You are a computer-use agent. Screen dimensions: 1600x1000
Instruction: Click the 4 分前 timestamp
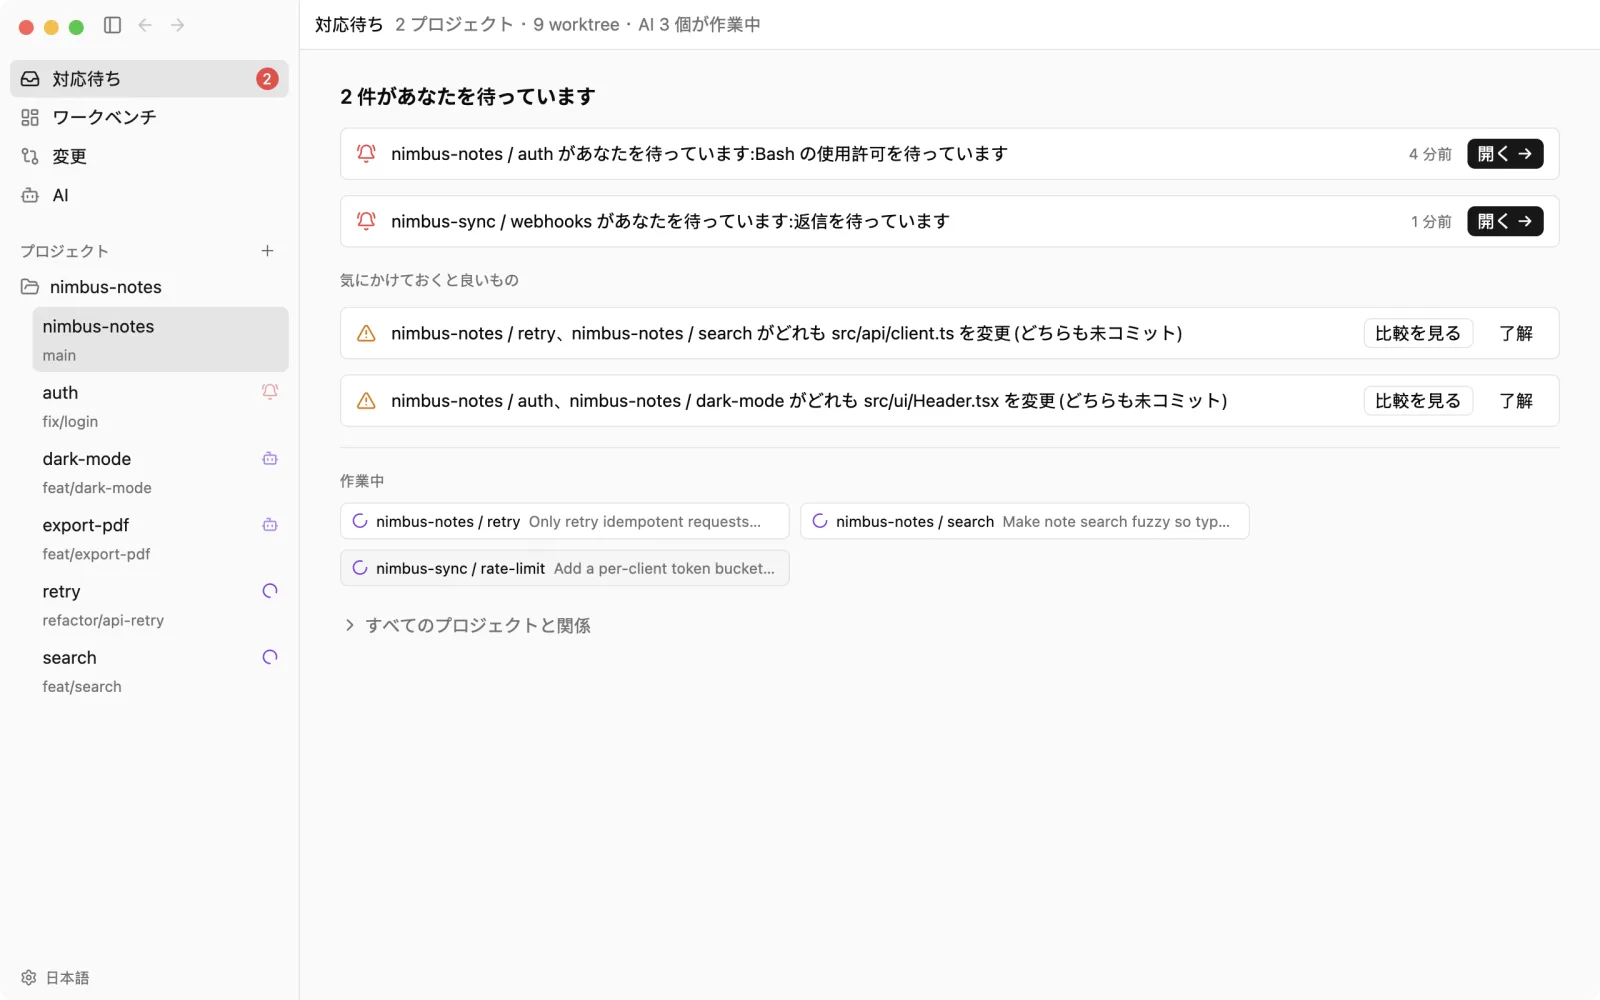tap(1430, 154)
